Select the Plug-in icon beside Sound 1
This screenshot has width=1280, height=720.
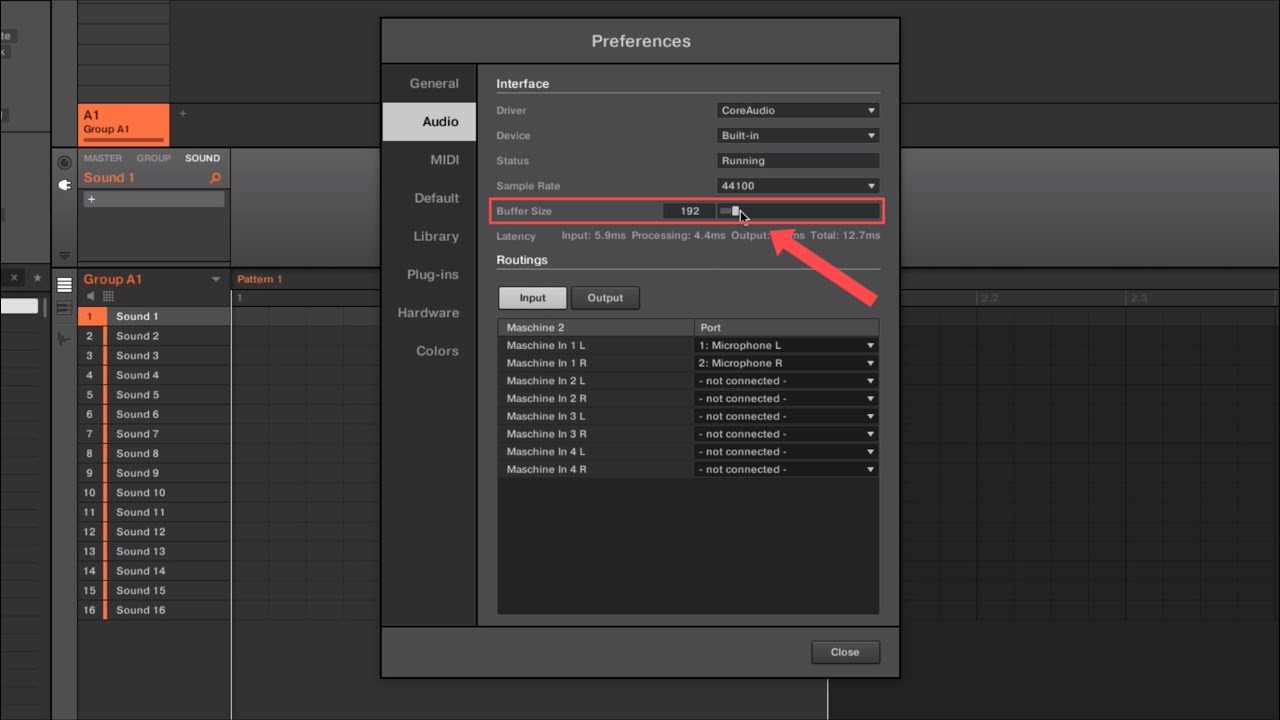[x=64, y=185]
